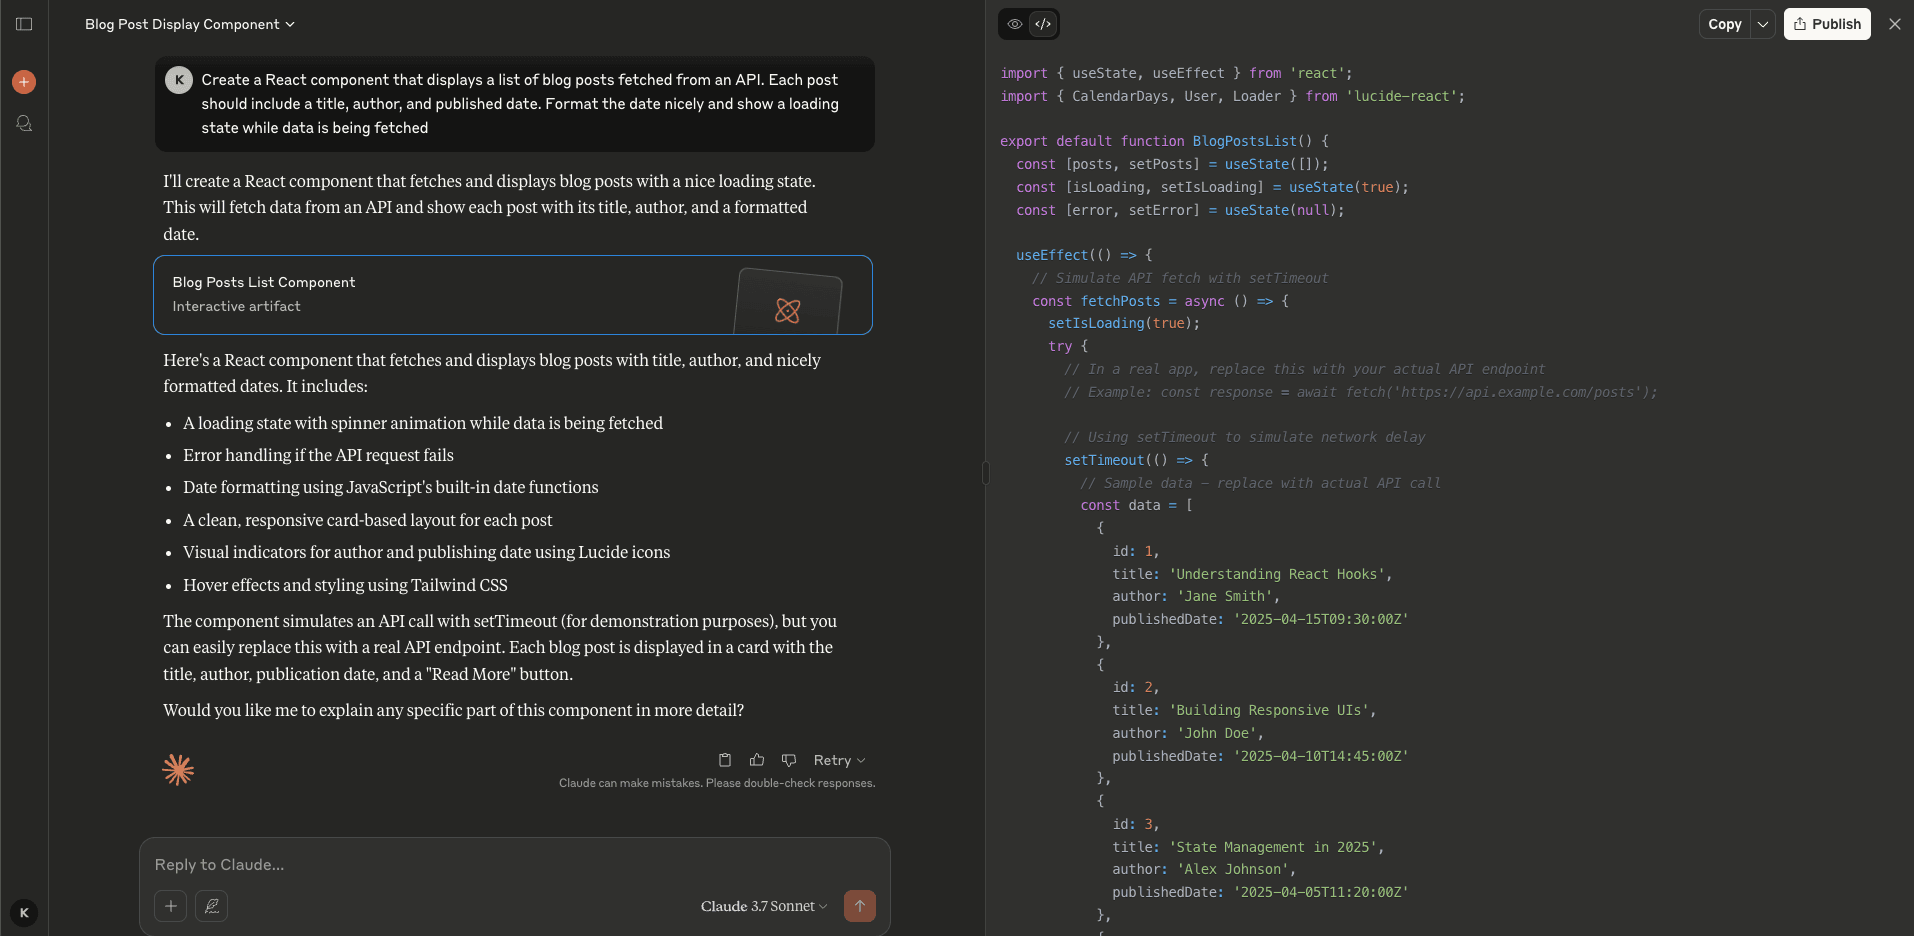The image size is (1914, 936).
Task: Toggle the code view with </> icon
Action: [1043, 24]
